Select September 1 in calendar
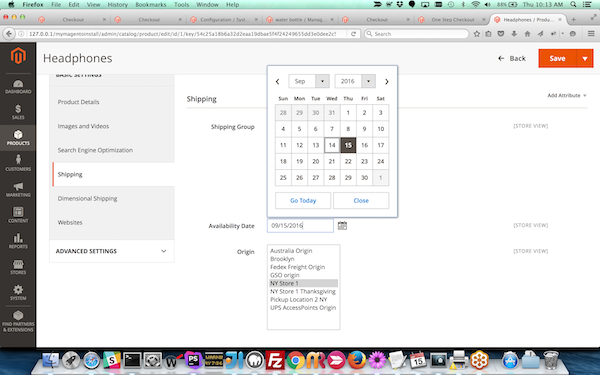The image size is (600, 375). click(348, 112)
